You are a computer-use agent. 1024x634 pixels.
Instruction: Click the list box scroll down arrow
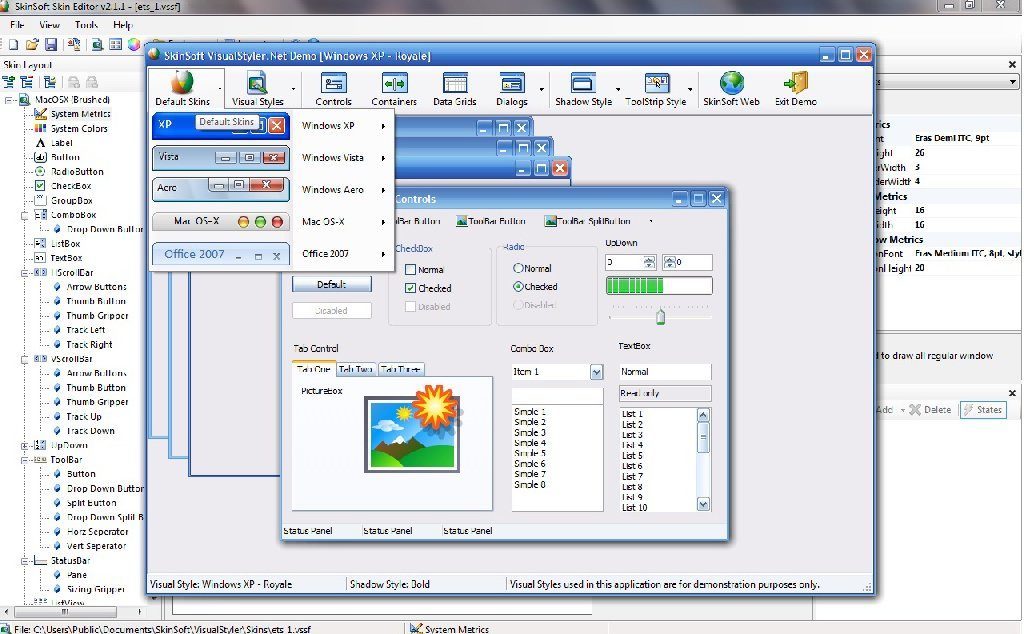point(703,504)
